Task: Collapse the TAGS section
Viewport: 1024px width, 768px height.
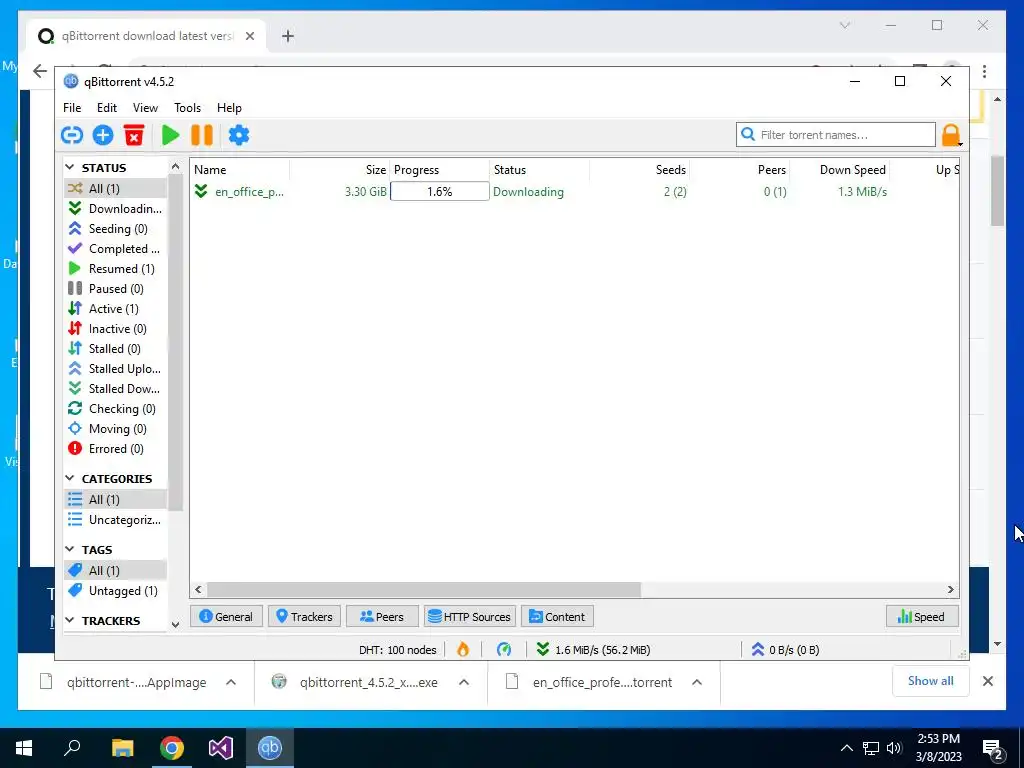Action: click(x=70, y=550)
